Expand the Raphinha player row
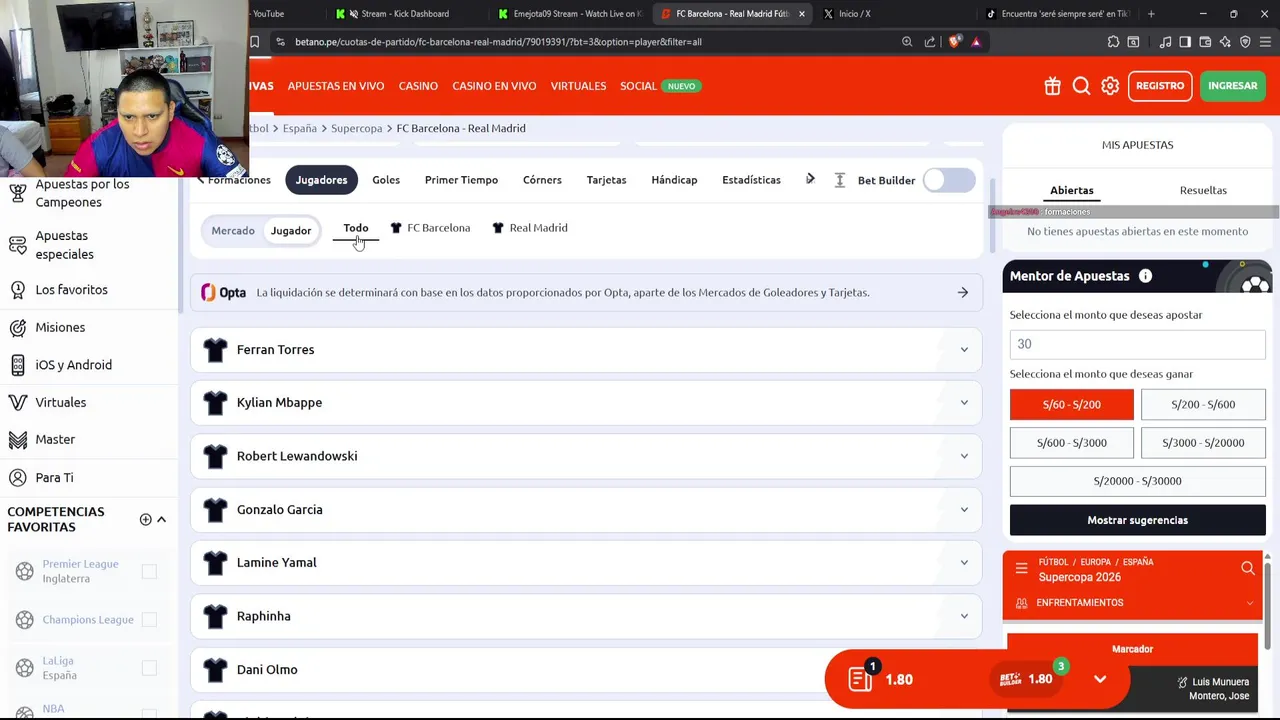This screenshot has width=1280, height=720. 587,616
